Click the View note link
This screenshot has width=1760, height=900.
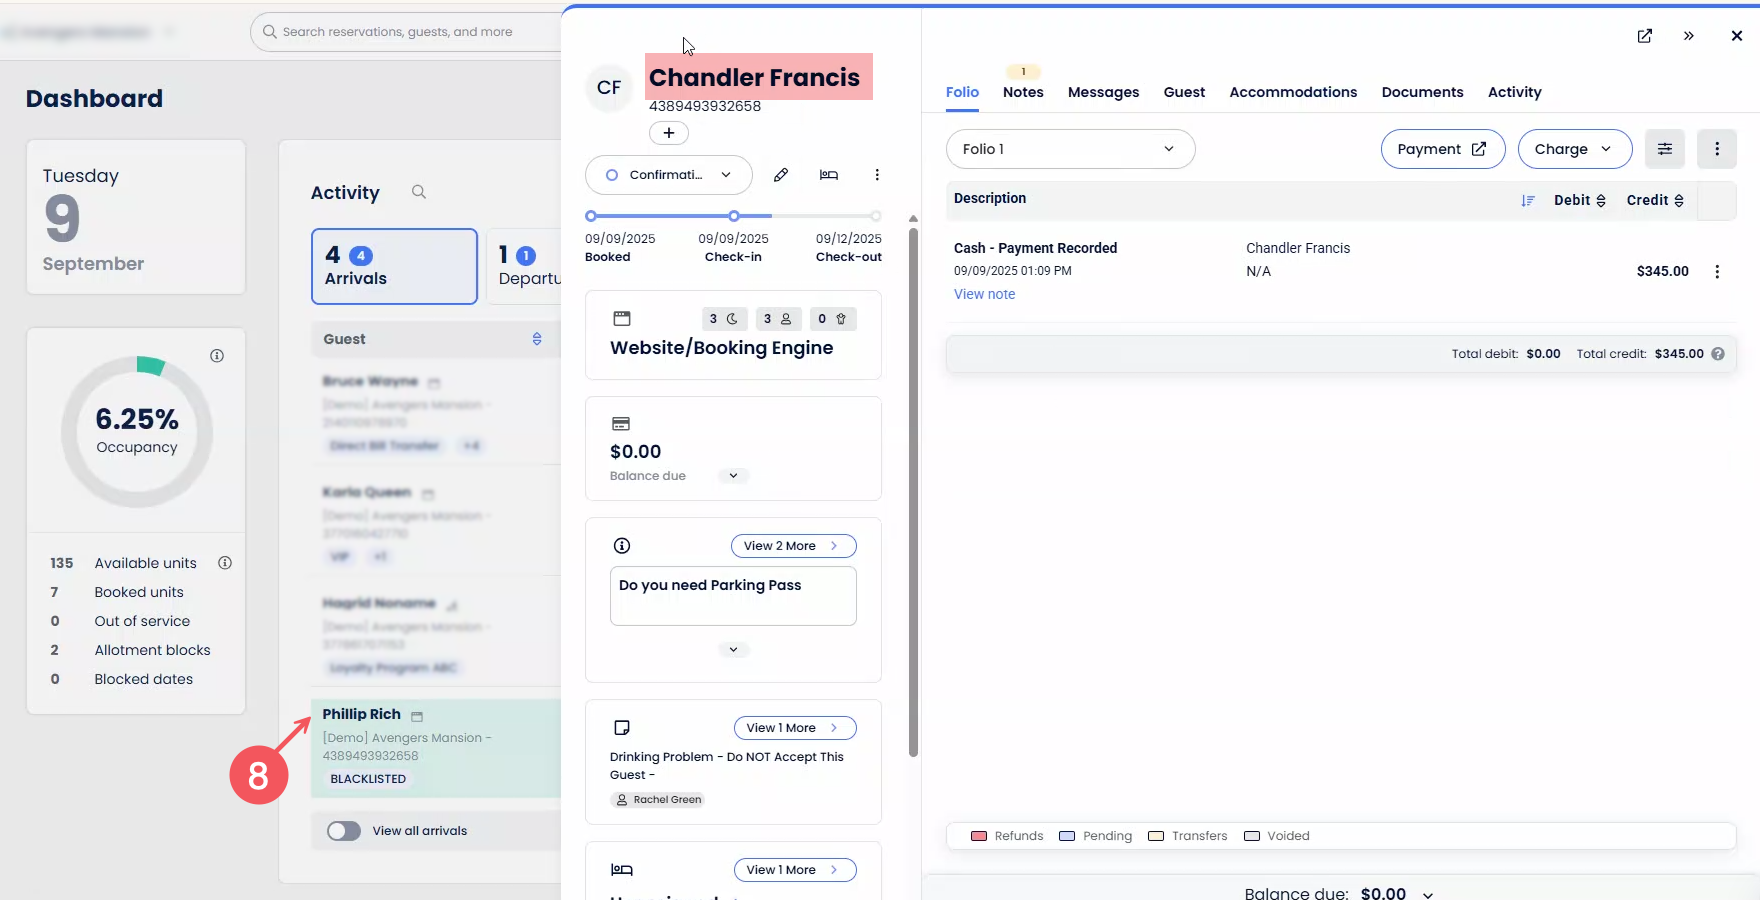pyautogui.click(x=985, y=294)
